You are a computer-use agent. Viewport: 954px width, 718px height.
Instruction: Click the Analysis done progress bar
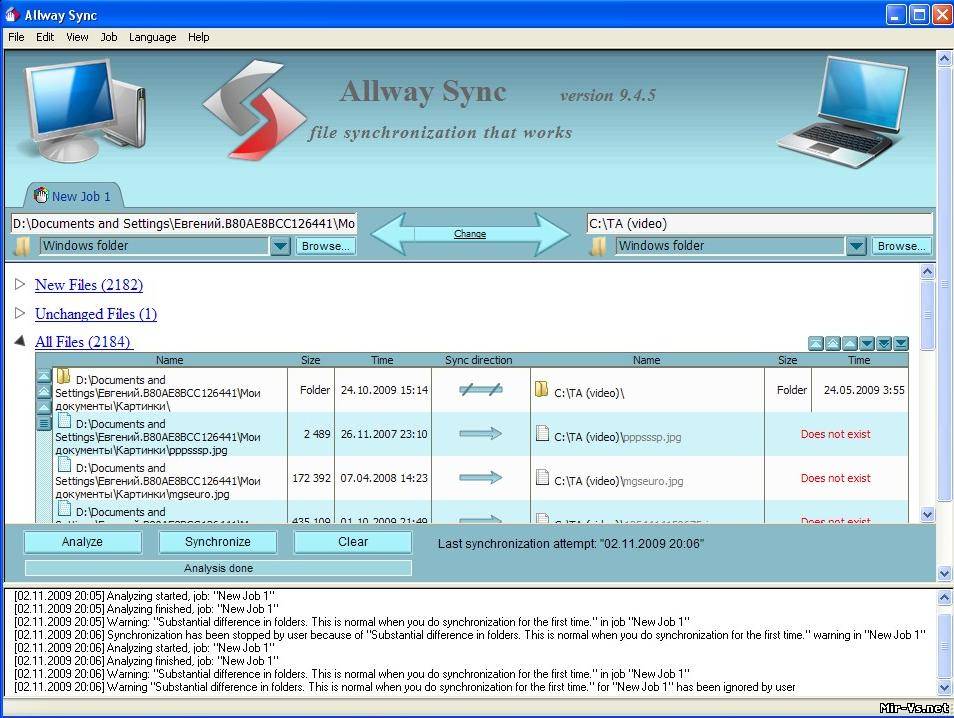[218, 568]
